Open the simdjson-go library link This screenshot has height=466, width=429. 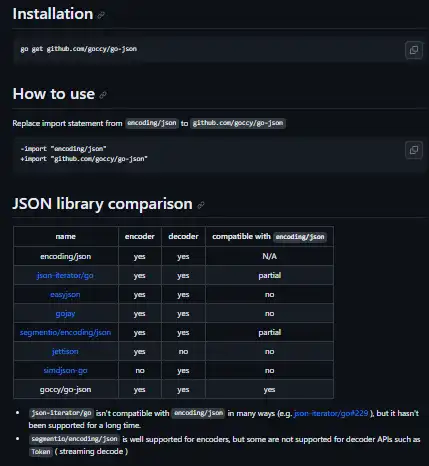pyautogui.click(x=65, y=371)
